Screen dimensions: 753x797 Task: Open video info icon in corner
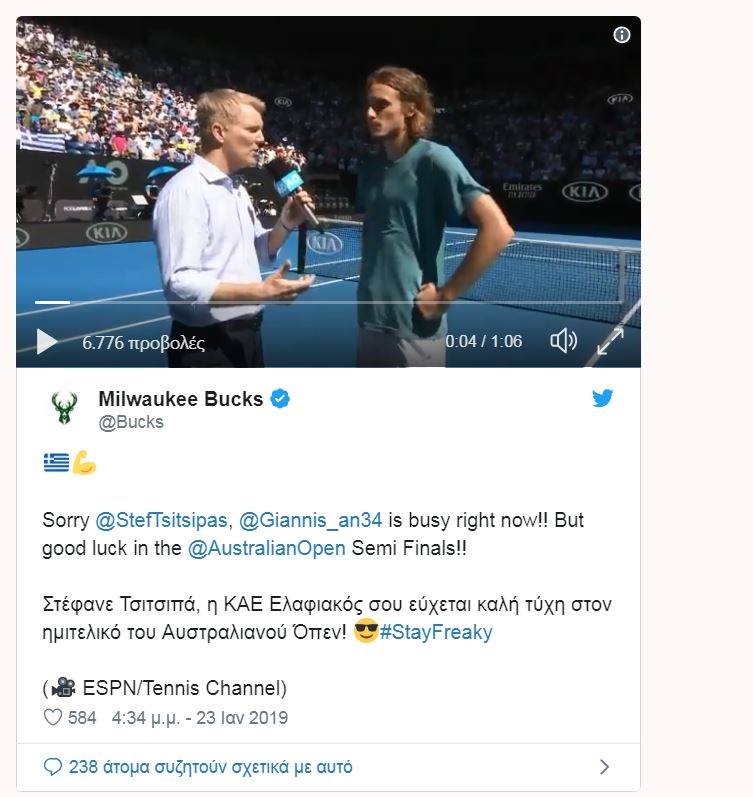coord(621,35)
